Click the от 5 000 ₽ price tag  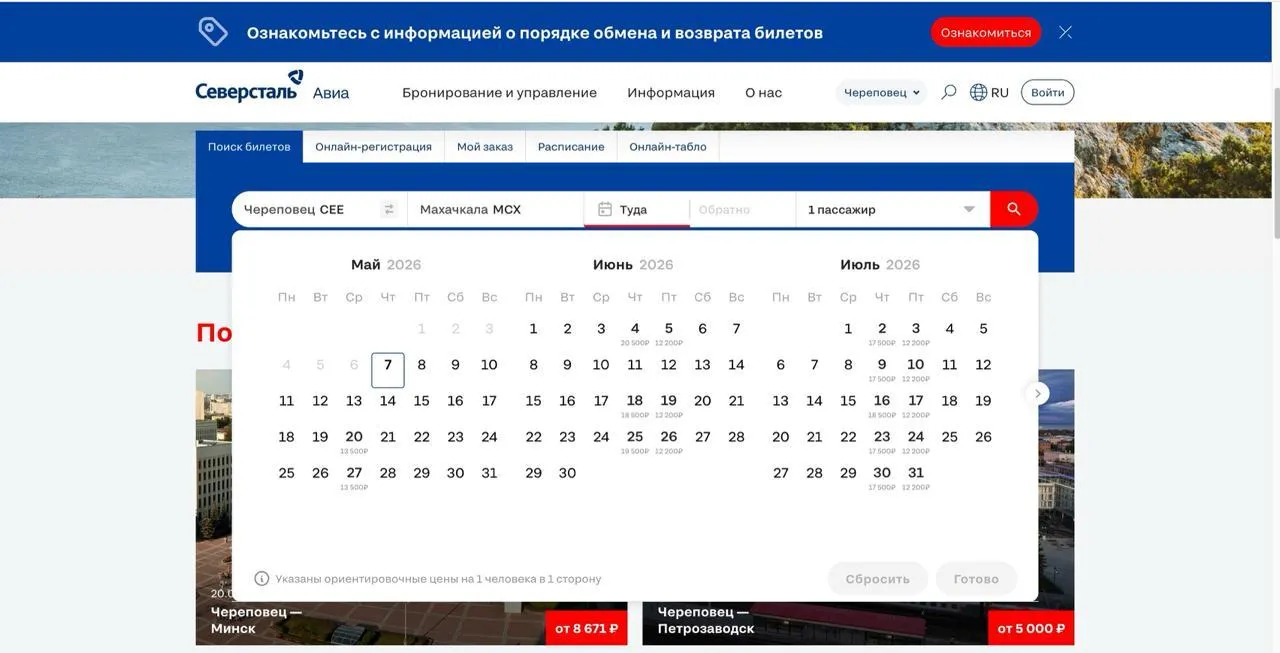[x=1033, y=628]
